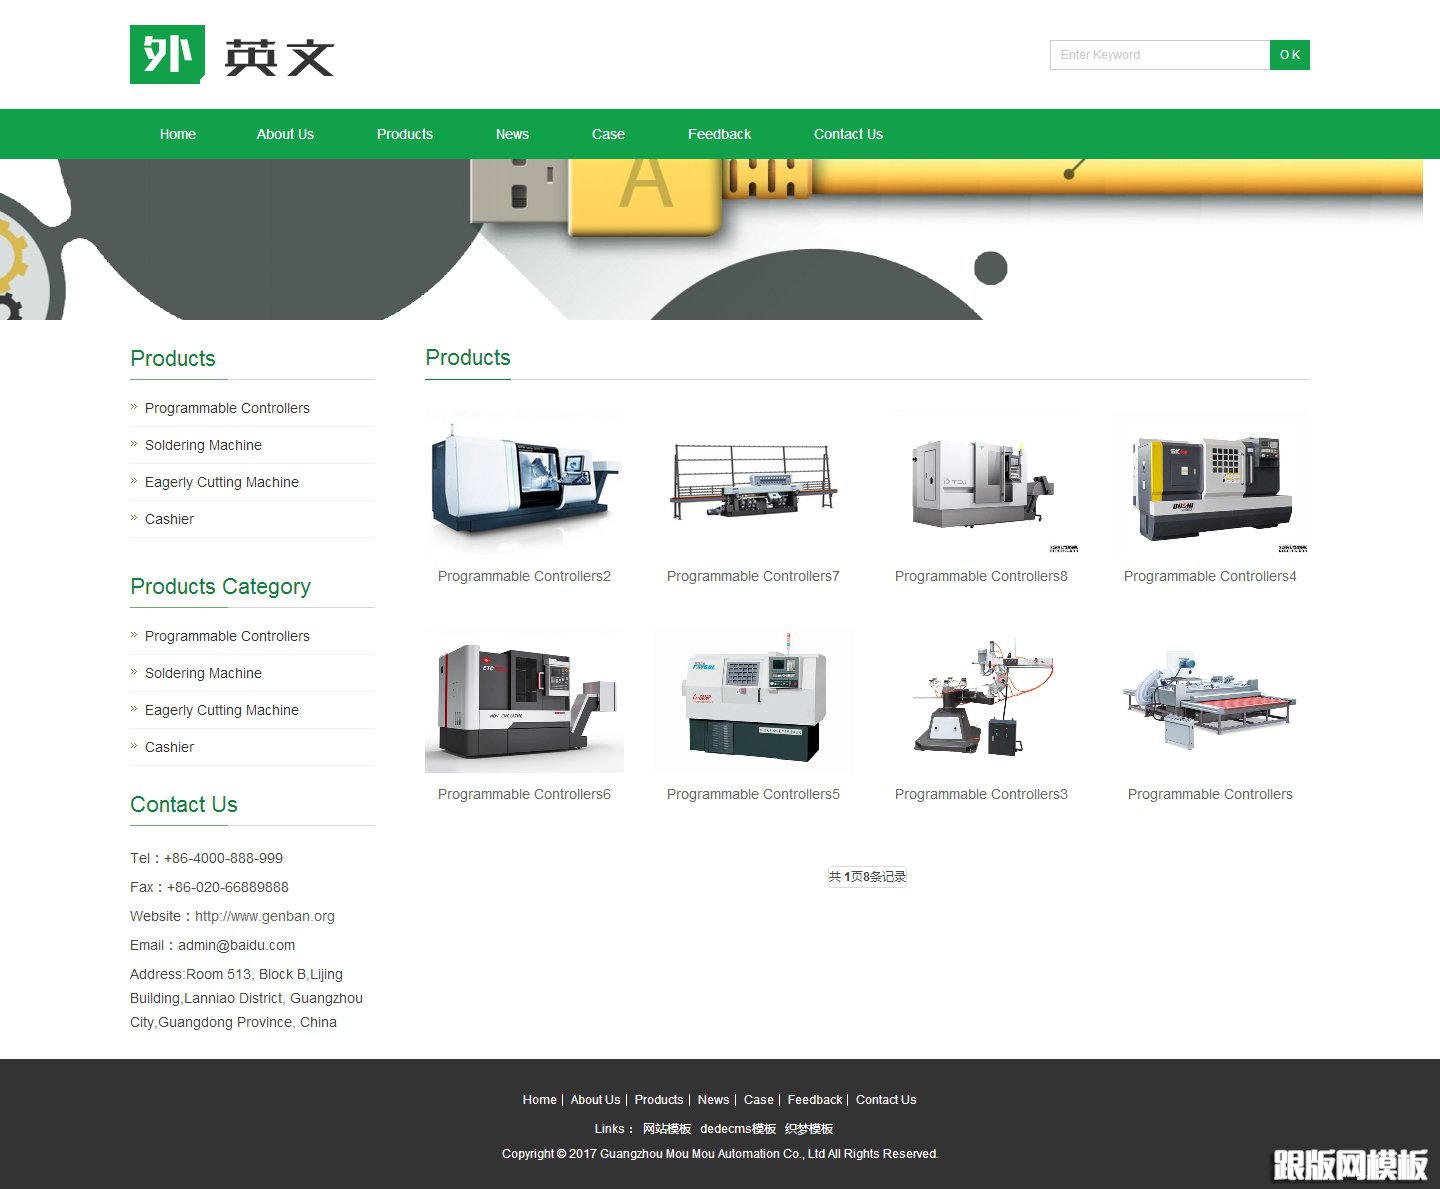Open the News menu item in navigation bar
This screenshot has height=1189, width=1440.
[512, 134]
